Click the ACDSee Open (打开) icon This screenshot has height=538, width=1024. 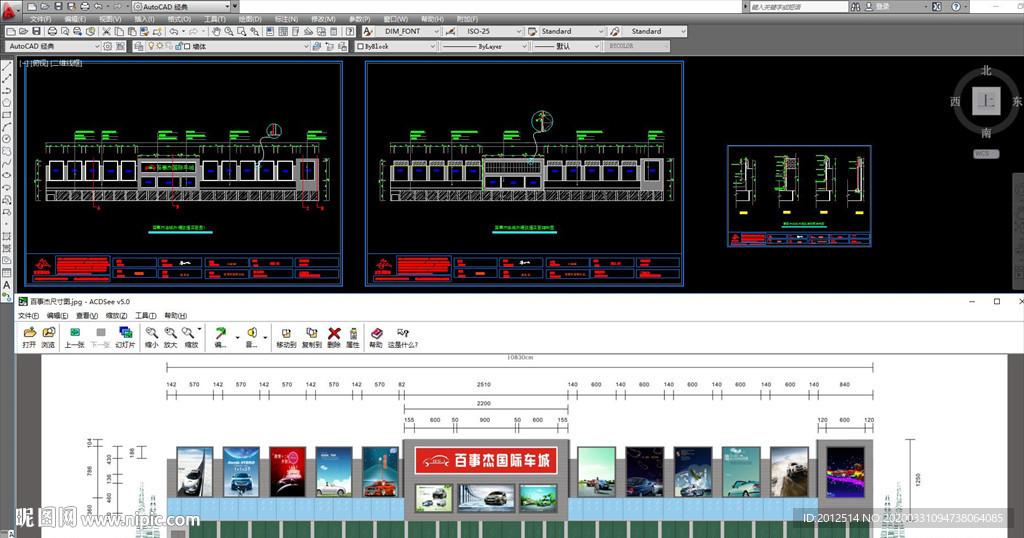click(x=29, y=333)
